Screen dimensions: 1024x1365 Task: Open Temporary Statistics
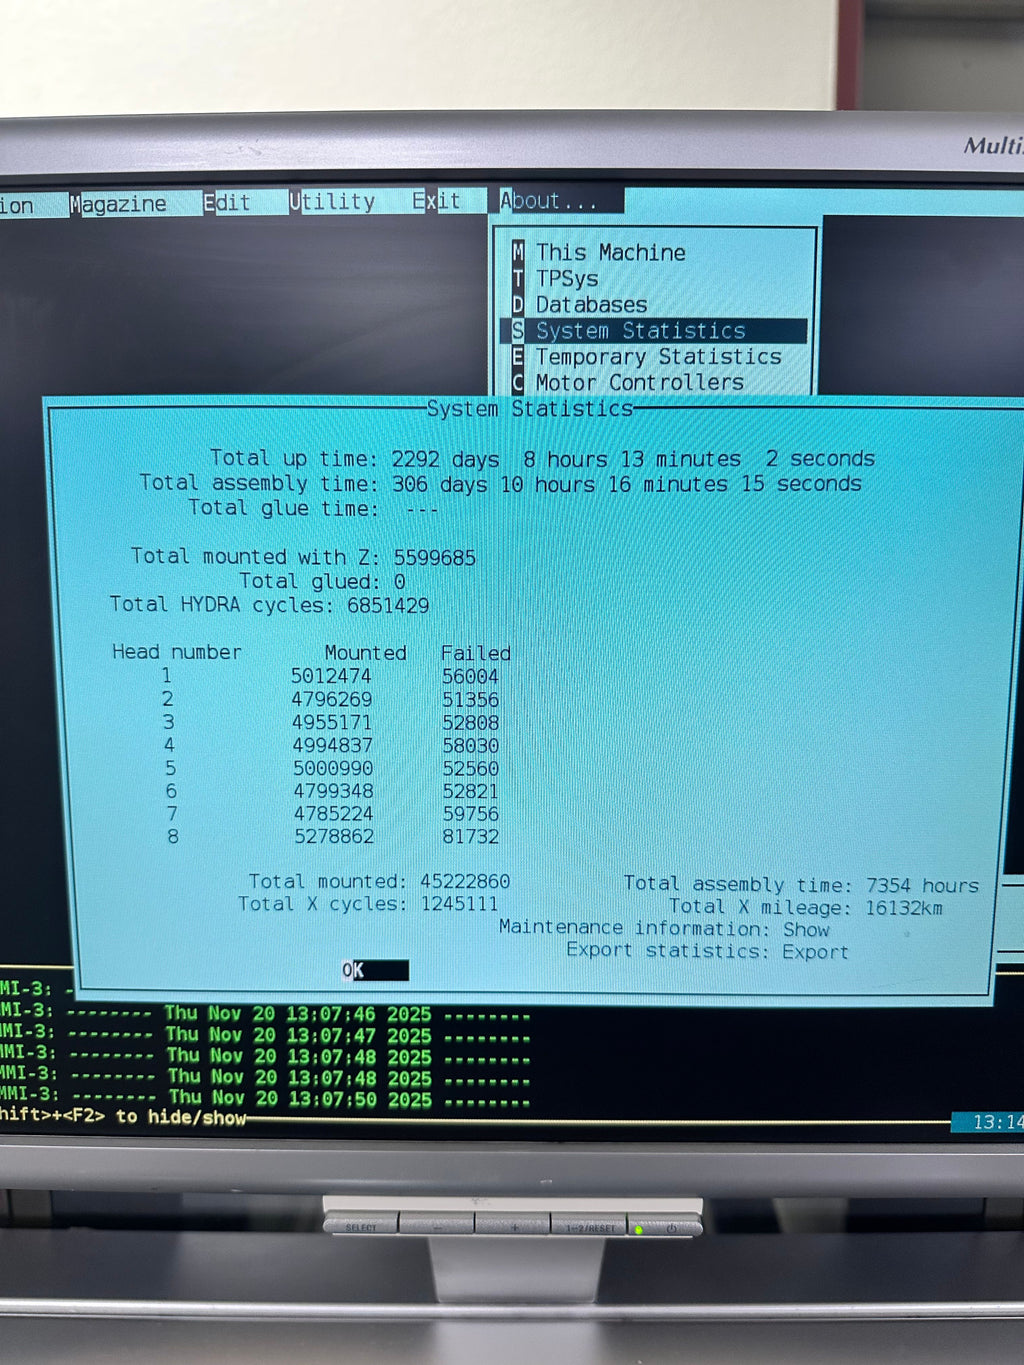[x=658, y=357]
